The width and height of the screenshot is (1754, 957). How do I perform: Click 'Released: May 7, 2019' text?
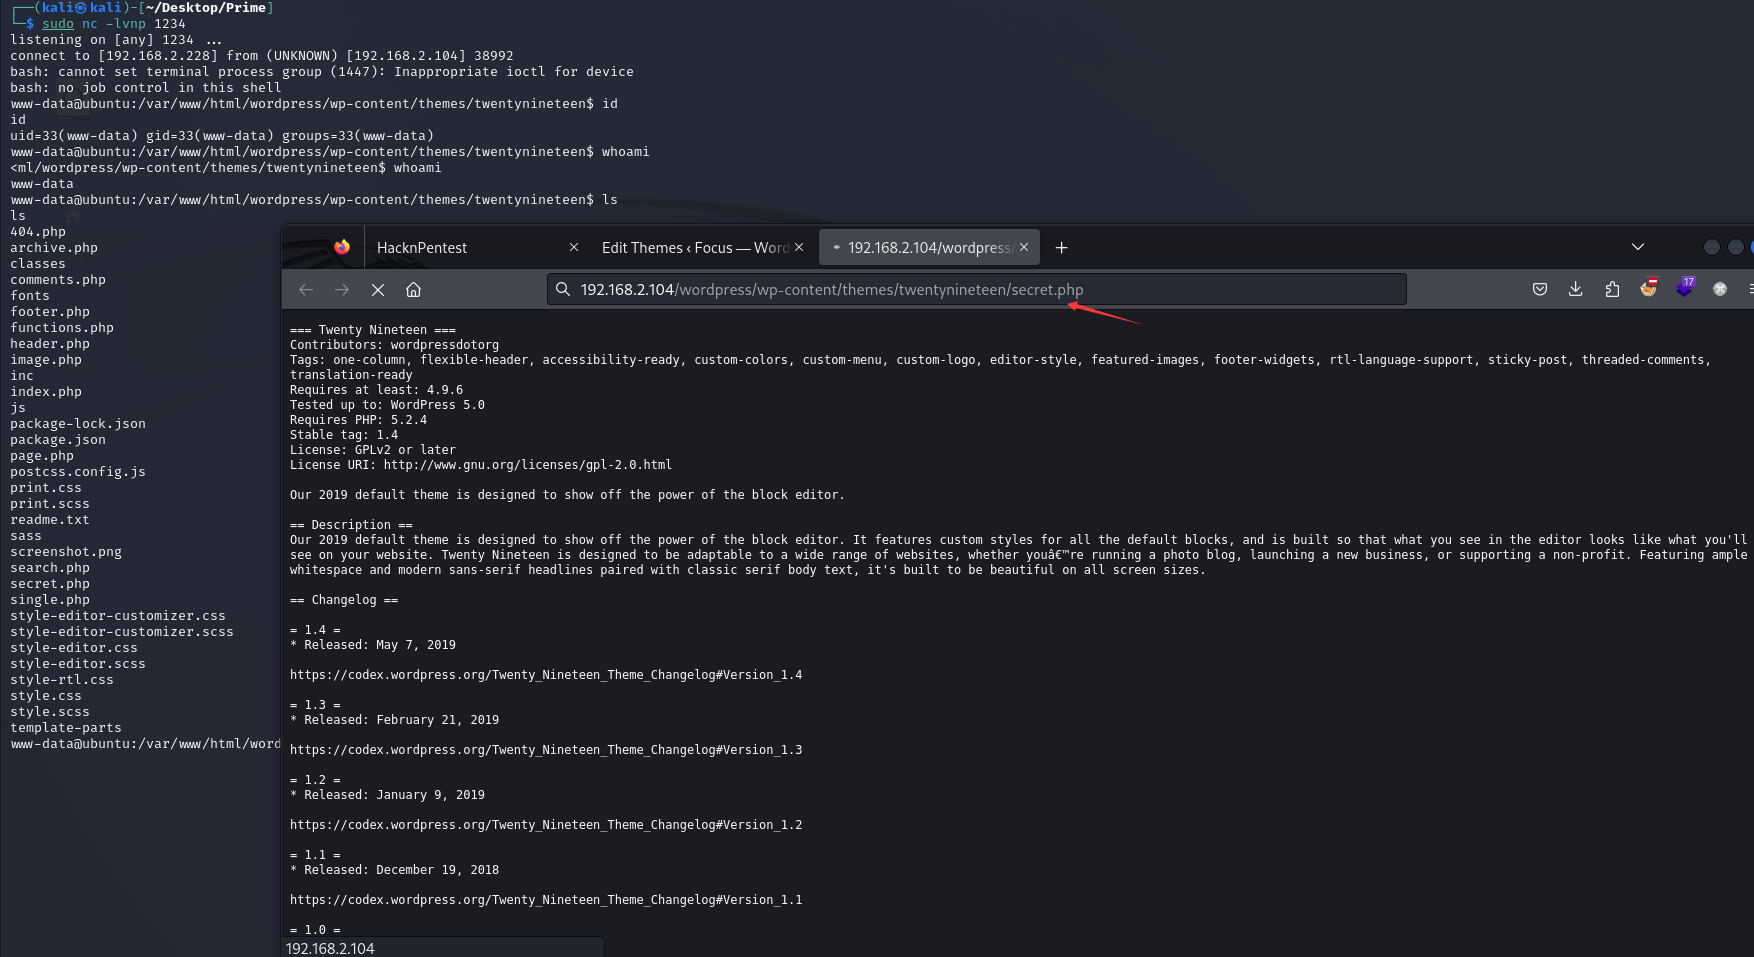click(380, 645)
